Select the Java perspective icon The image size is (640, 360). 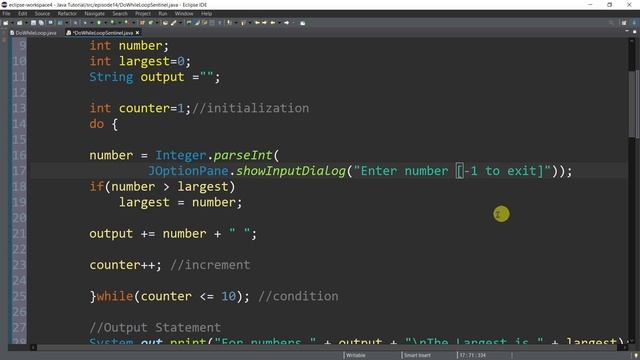pyautogui.click(x=634, y=23)
